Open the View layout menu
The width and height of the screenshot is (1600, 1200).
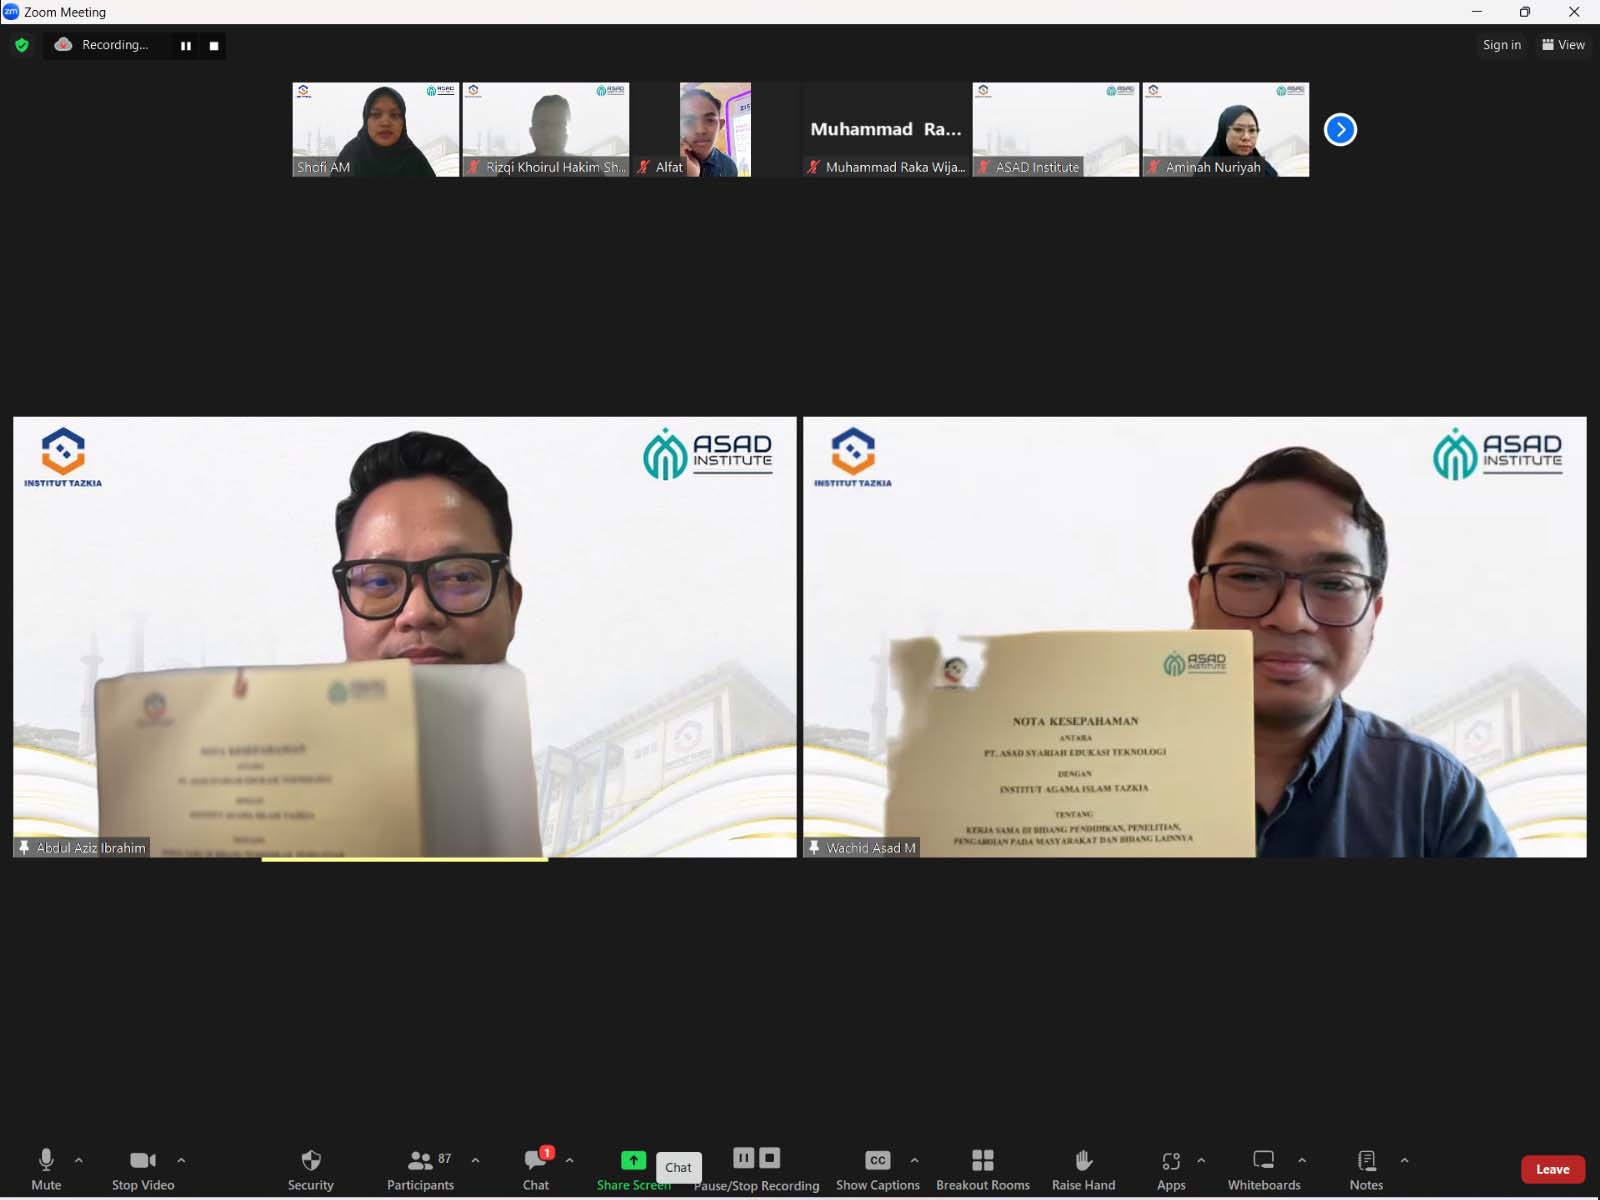click(1563, 45)
